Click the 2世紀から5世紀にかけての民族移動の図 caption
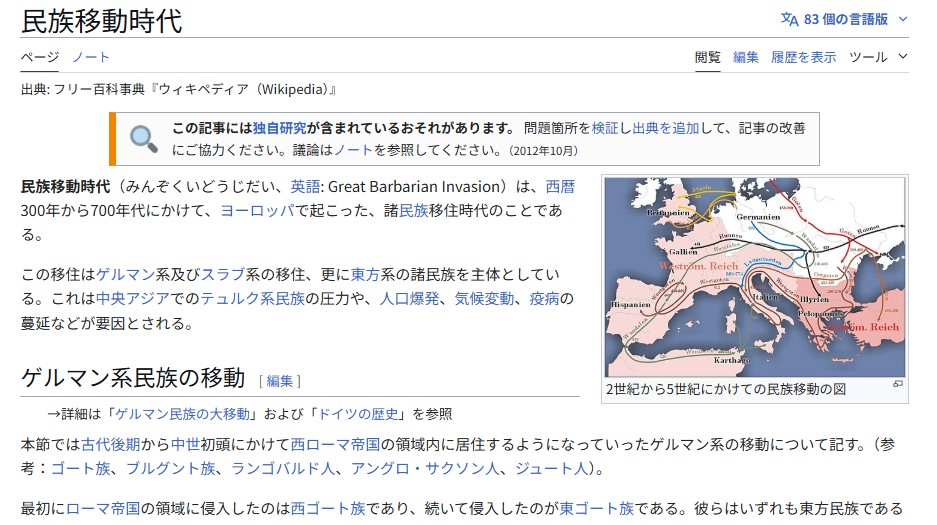This screenshot has width=937, height=525. pyautogui.click(x=726, y=389)
